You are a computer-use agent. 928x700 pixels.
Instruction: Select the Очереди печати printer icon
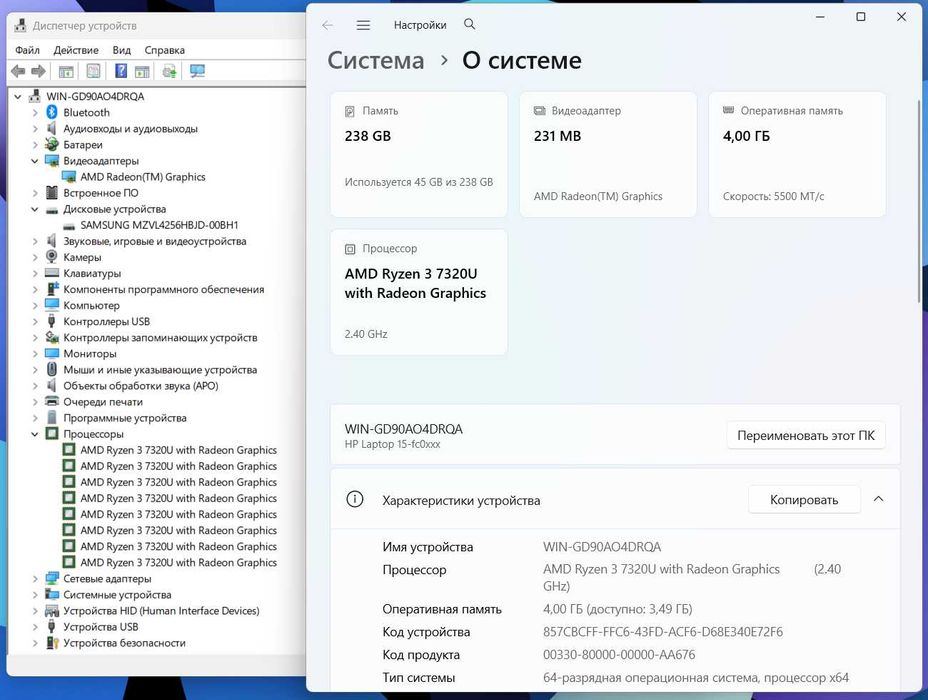[x=52, y=401]
